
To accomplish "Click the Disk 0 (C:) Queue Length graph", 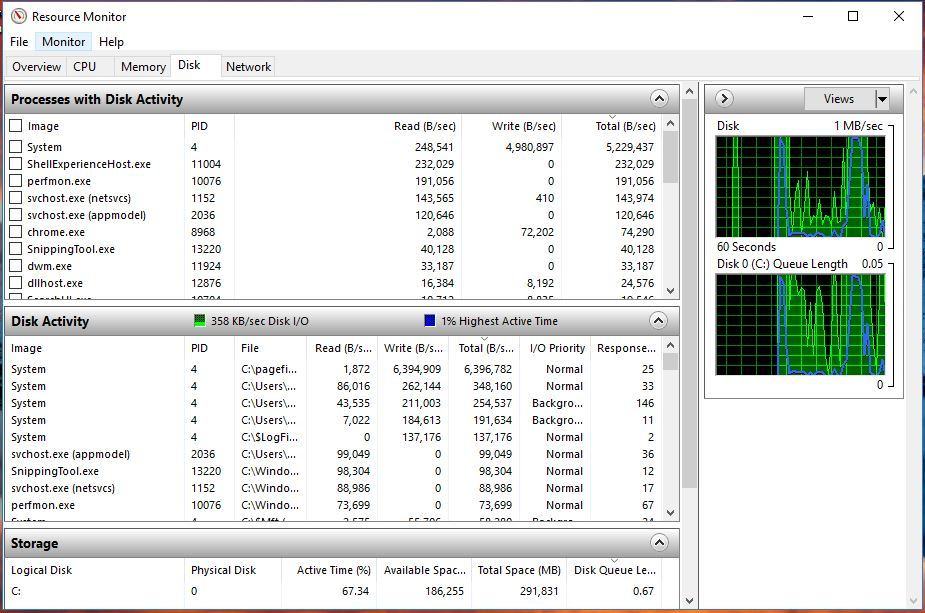I will pos(801,324).
